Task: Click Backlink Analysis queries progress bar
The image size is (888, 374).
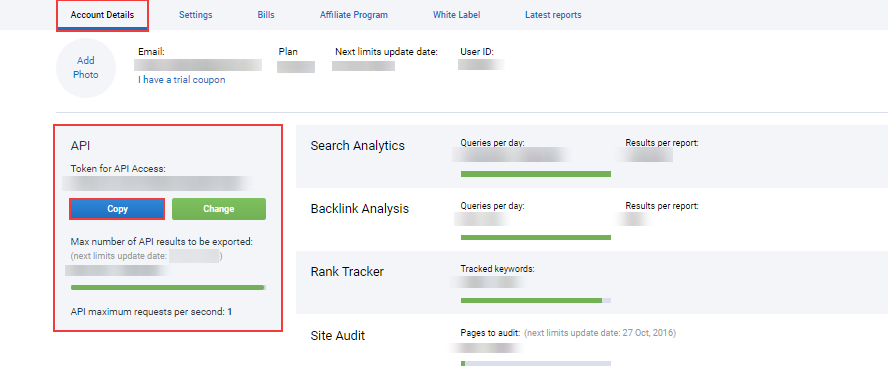Action: (x=536, y=237)
